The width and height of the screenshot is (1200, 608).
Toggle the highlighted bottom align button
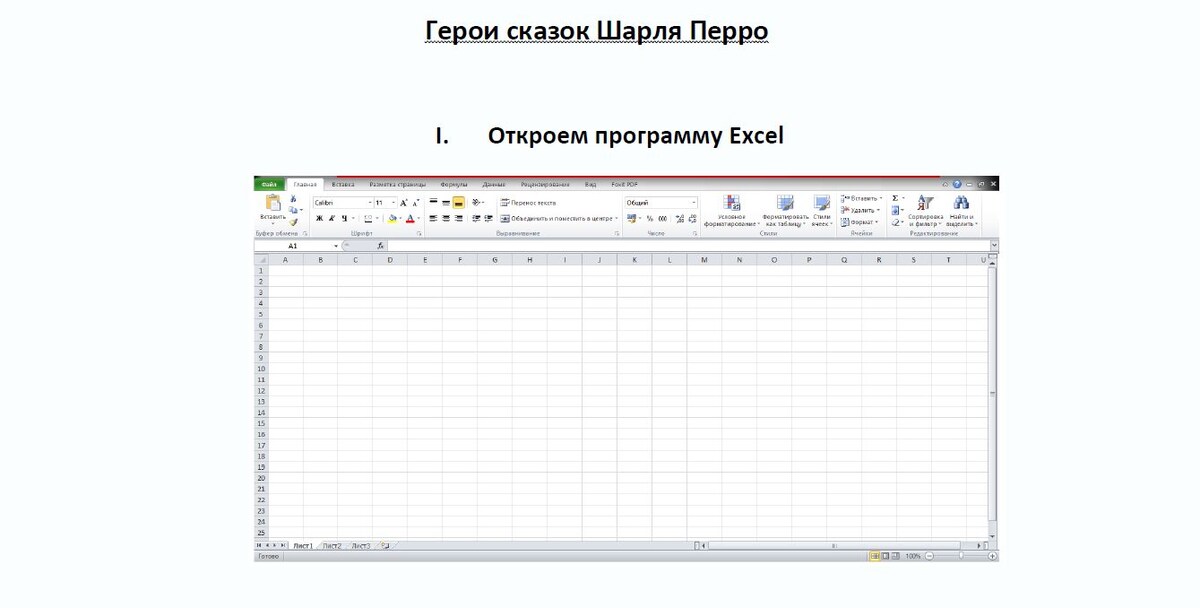tap(459, 202)
